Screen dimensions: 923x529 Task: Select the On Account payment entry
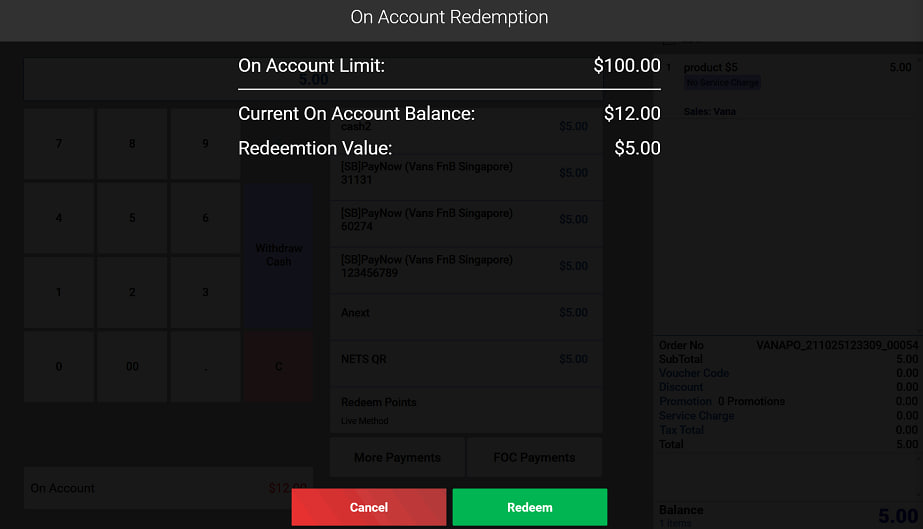pyautogui.click(x=168, y=488)
